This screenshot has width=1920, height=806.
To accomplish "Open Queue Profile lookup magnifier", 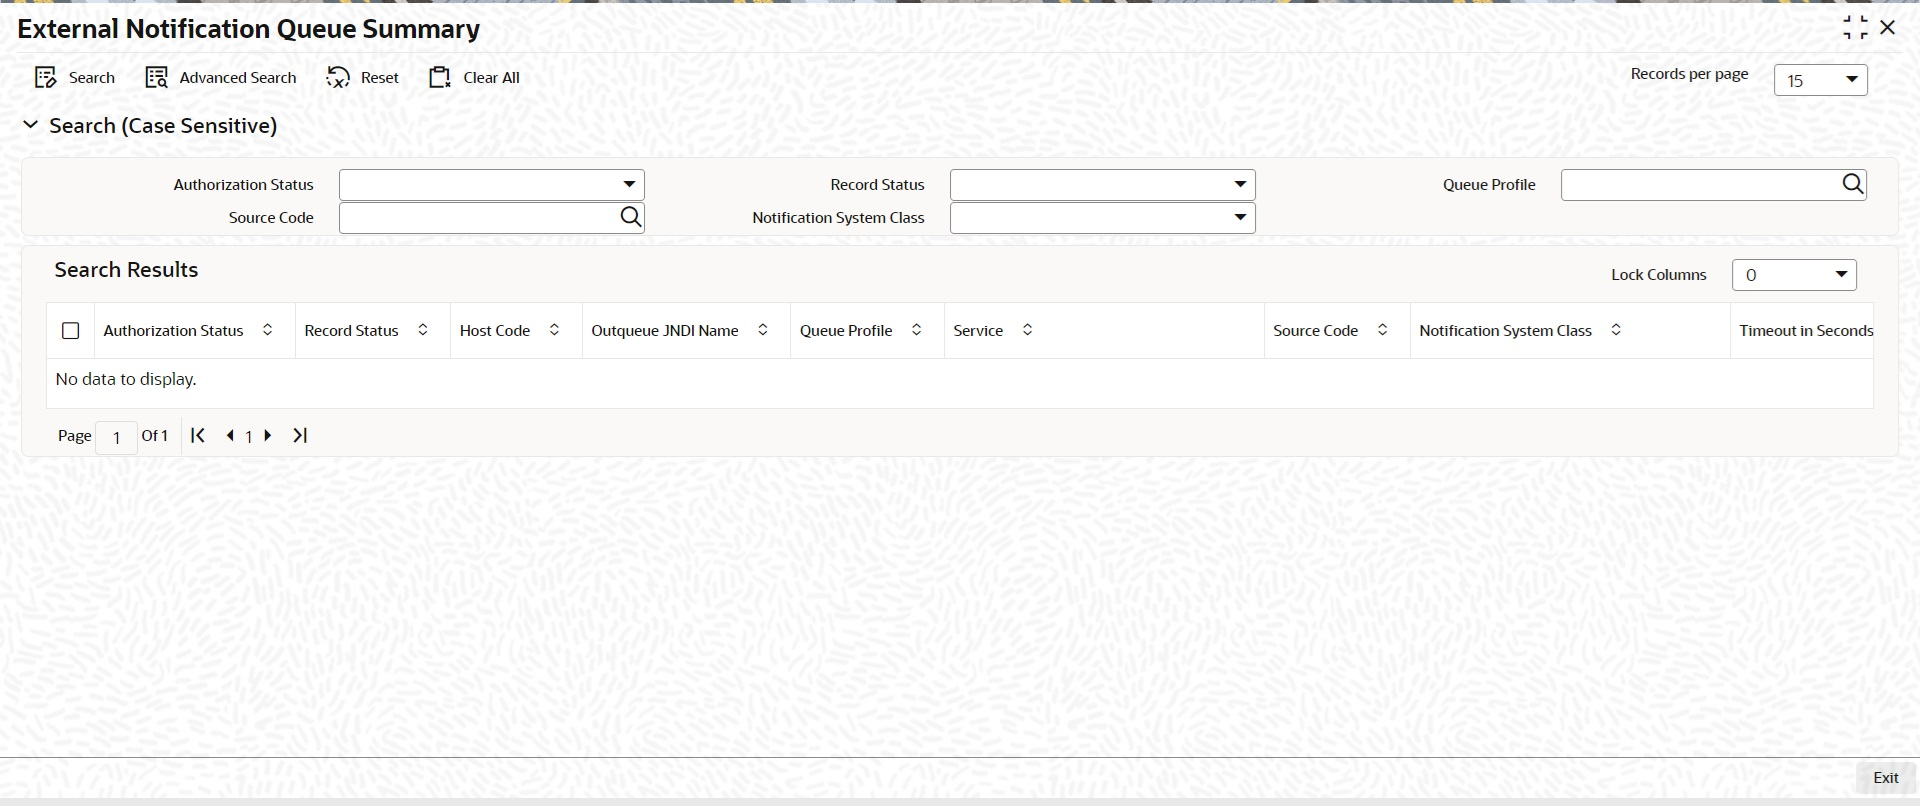I will click(1852, 184).
